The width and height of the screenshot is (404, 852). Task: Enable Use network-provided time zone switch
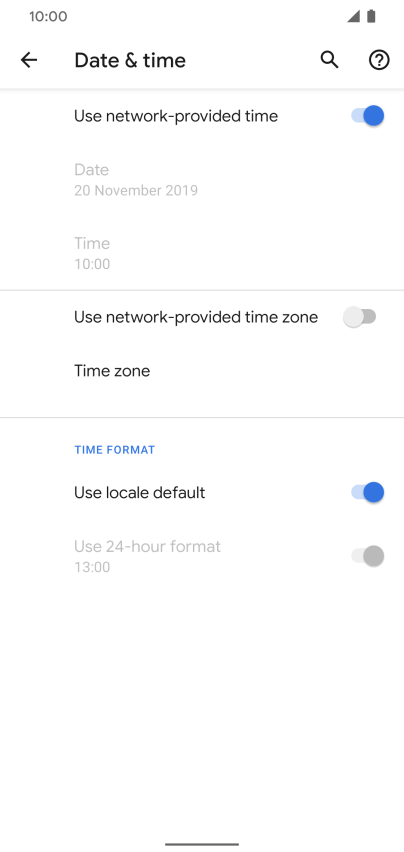(360, 317)
